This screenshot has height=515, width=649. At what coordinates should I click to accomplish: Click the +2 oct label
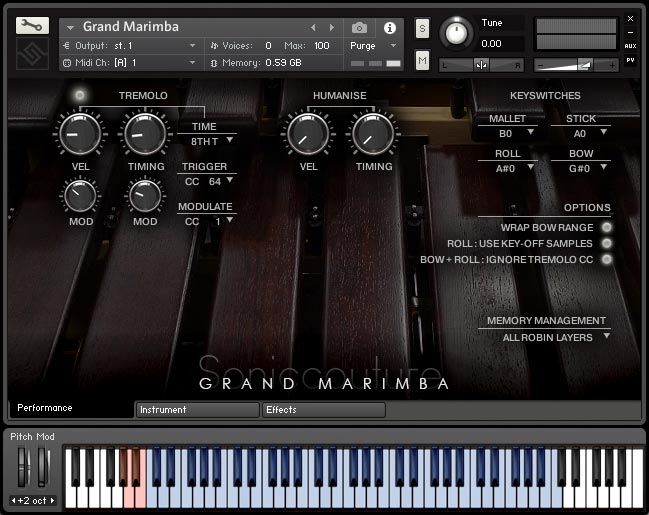(33, 501)
